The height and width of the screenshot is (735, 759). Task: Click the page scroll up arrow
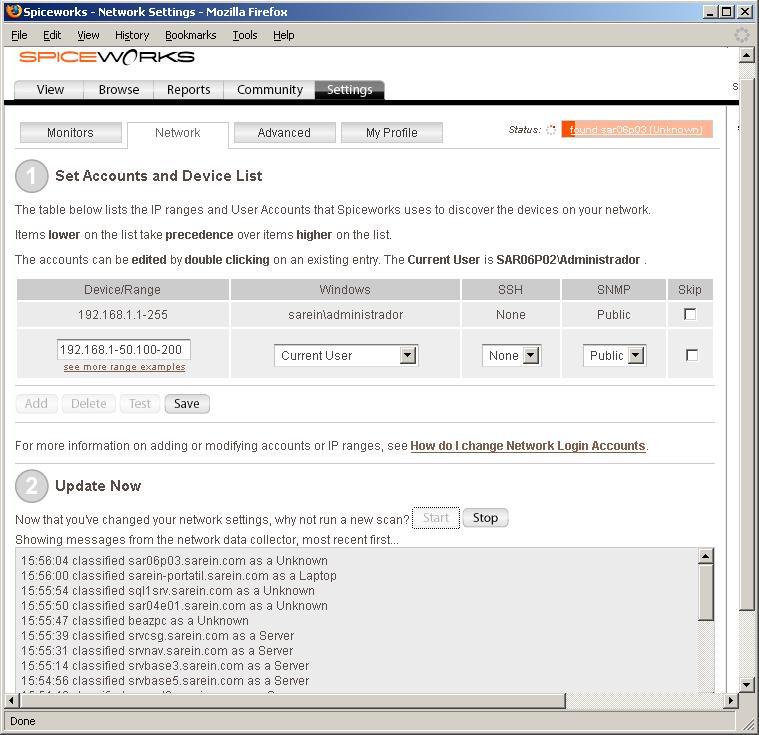(746, 56)
